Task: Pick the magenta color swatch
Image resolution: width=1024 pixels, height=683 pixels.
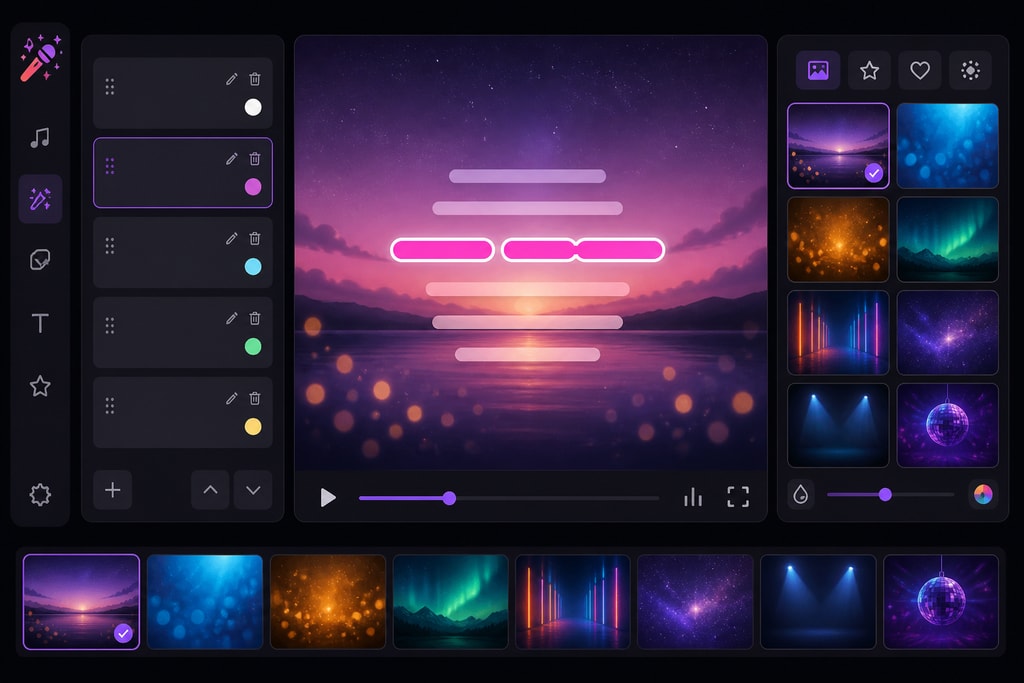Action: pos(253,187)
